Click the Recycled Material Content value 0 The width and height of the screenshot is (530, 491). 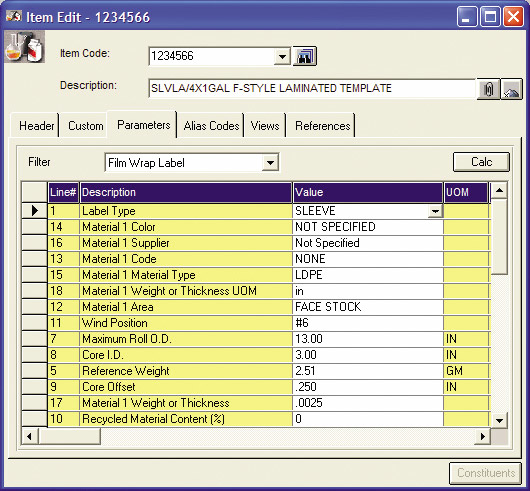point(368,419)
